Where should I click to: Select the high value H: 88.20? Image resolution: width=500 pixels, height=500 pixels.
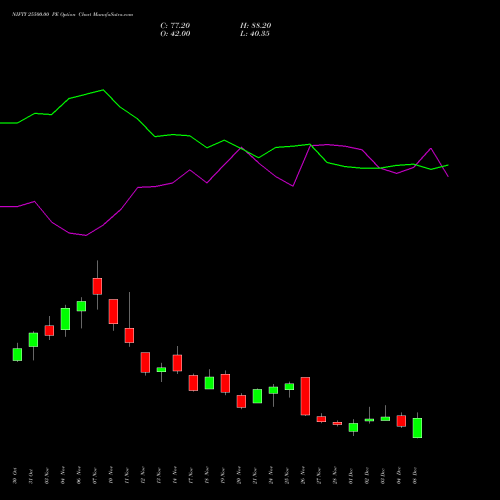tap(256, 26)
